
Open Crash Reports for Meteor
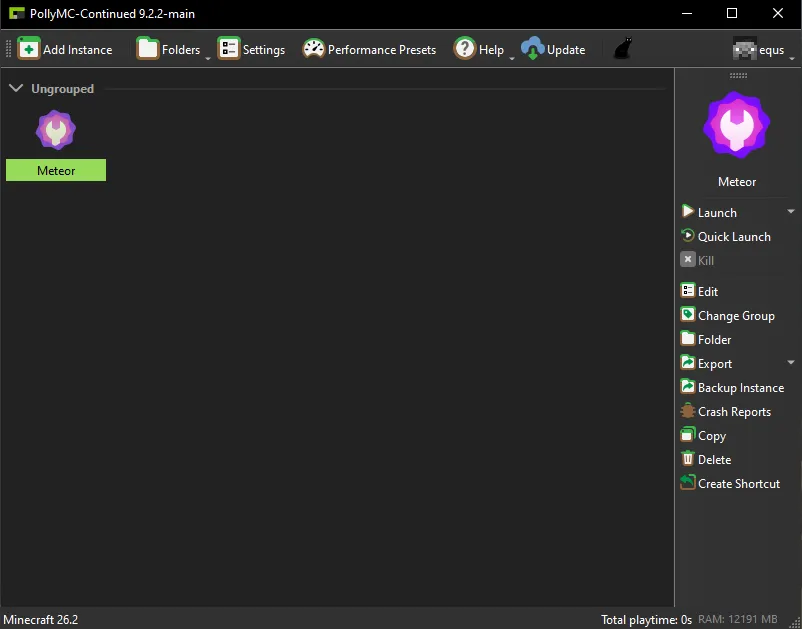pos(726,412)
